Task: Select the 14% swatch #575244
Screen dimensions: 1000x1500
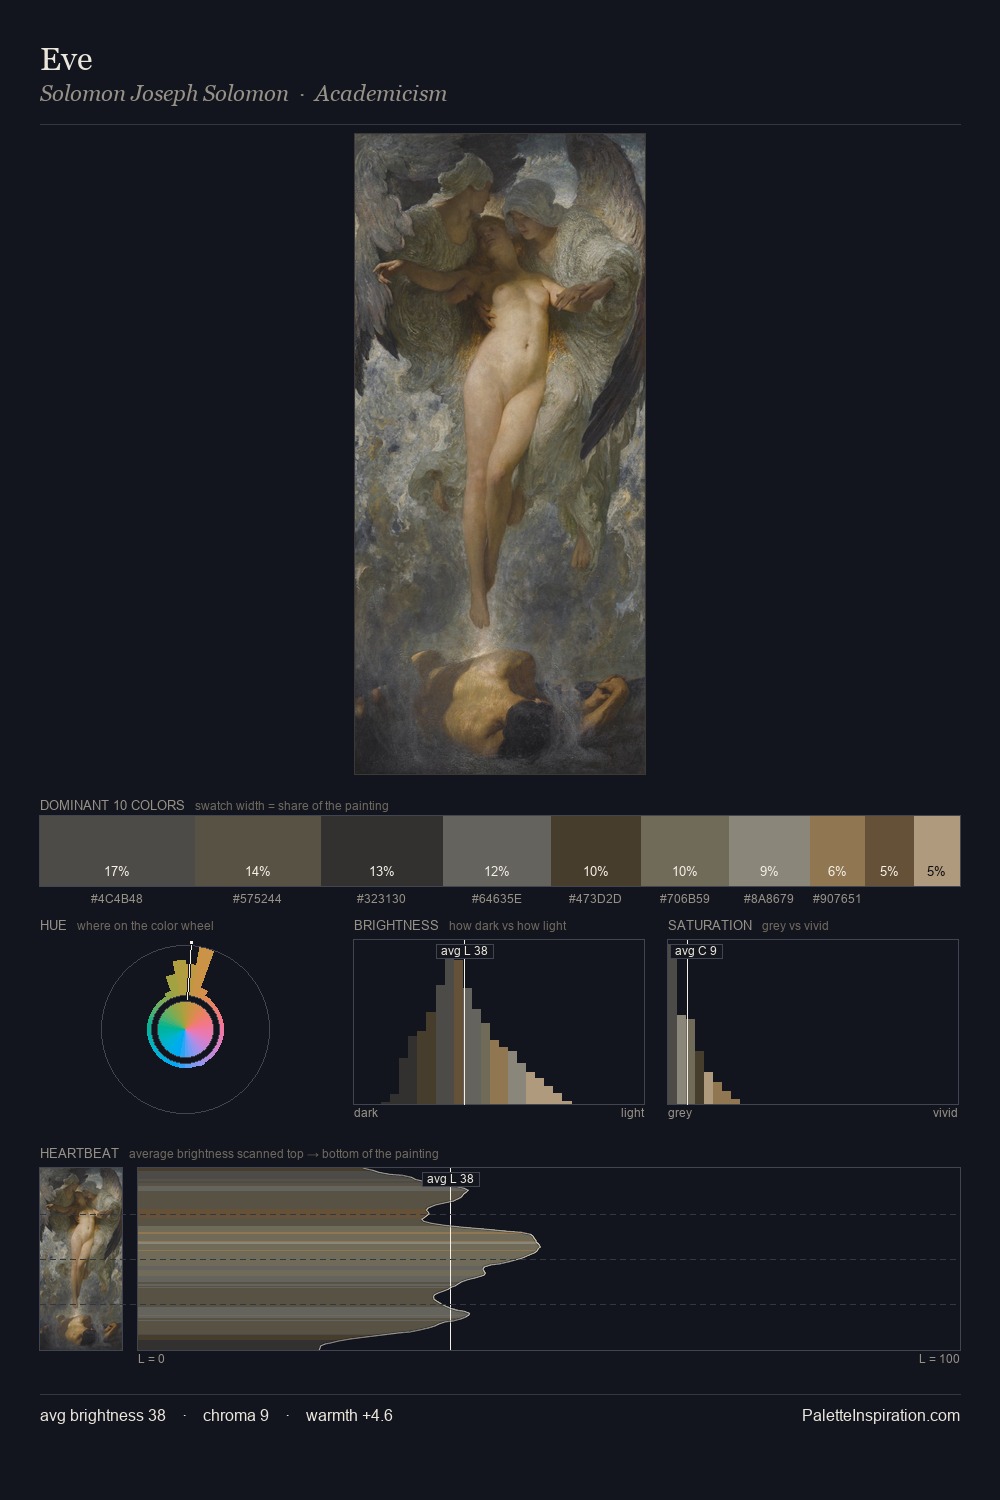Action: (x=258, y=851)
